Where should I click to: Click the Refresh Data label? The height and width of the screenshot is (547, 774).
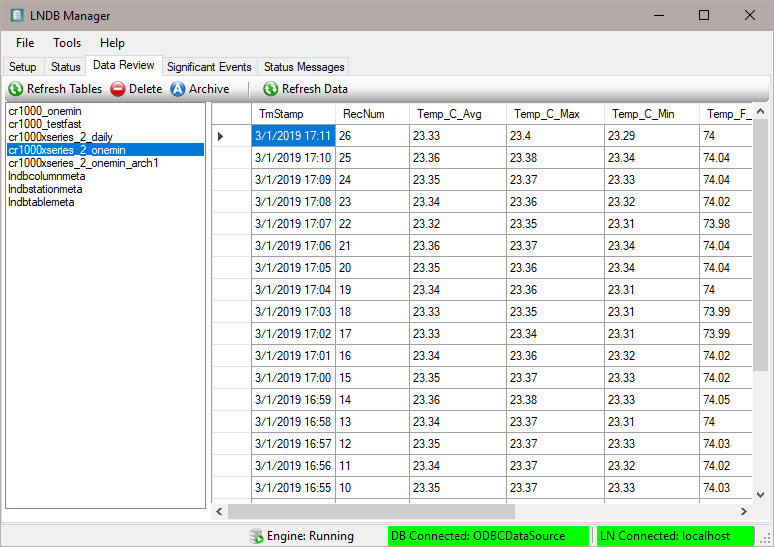point(314,89)
